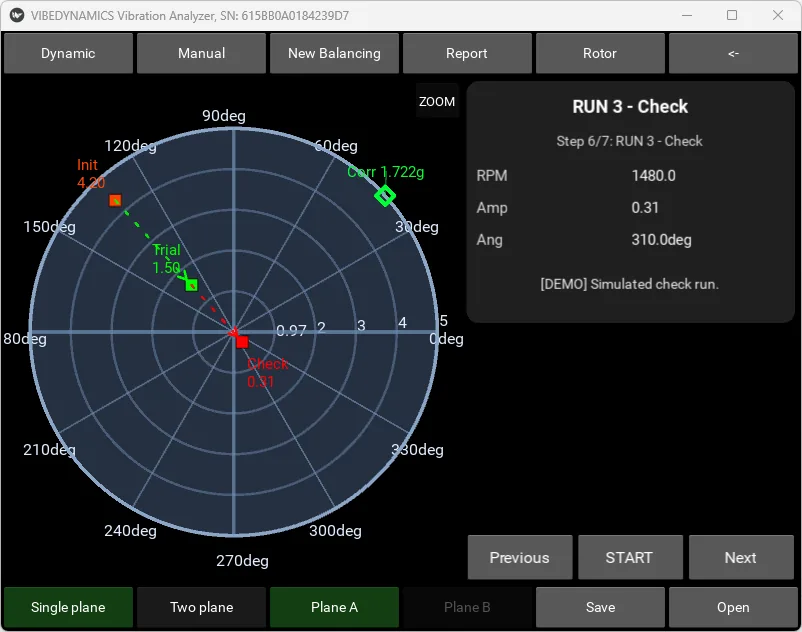802x632 pixels.
Task: Click the orange Init vector marker
Action: 116,200
